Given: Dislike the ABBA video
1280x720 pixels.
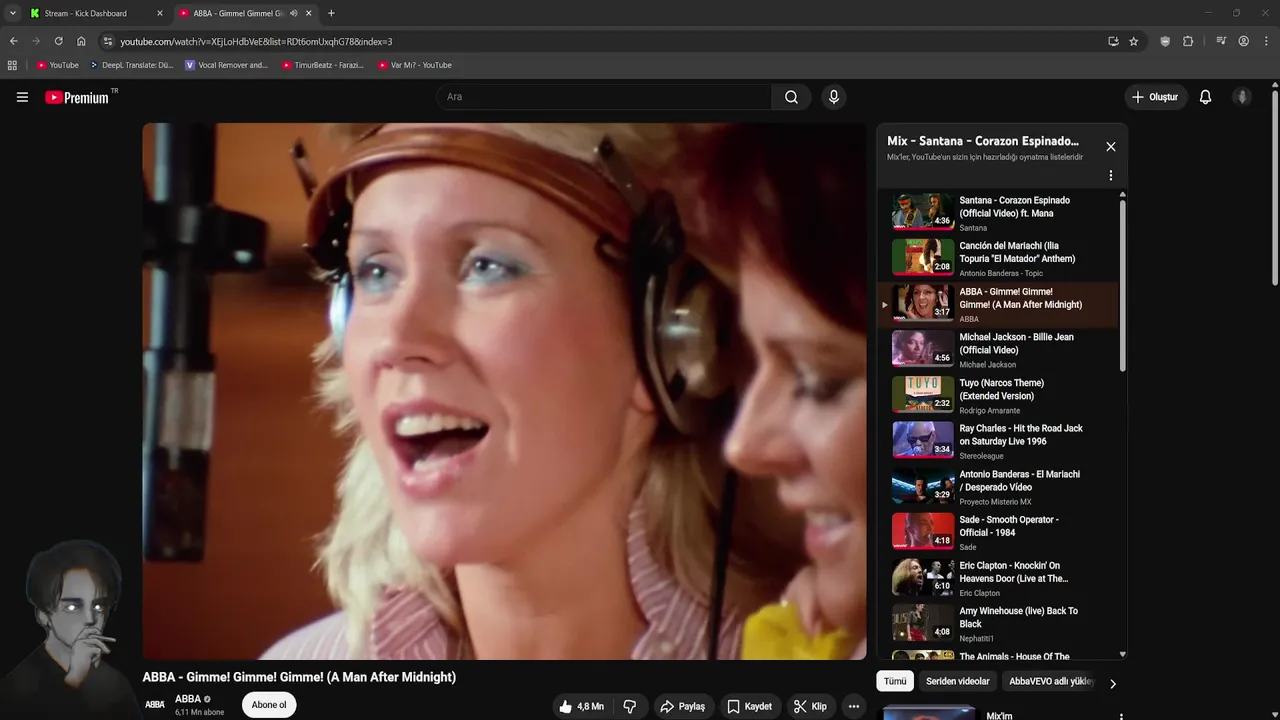Looking at the screenshot, I should (629, 706).
